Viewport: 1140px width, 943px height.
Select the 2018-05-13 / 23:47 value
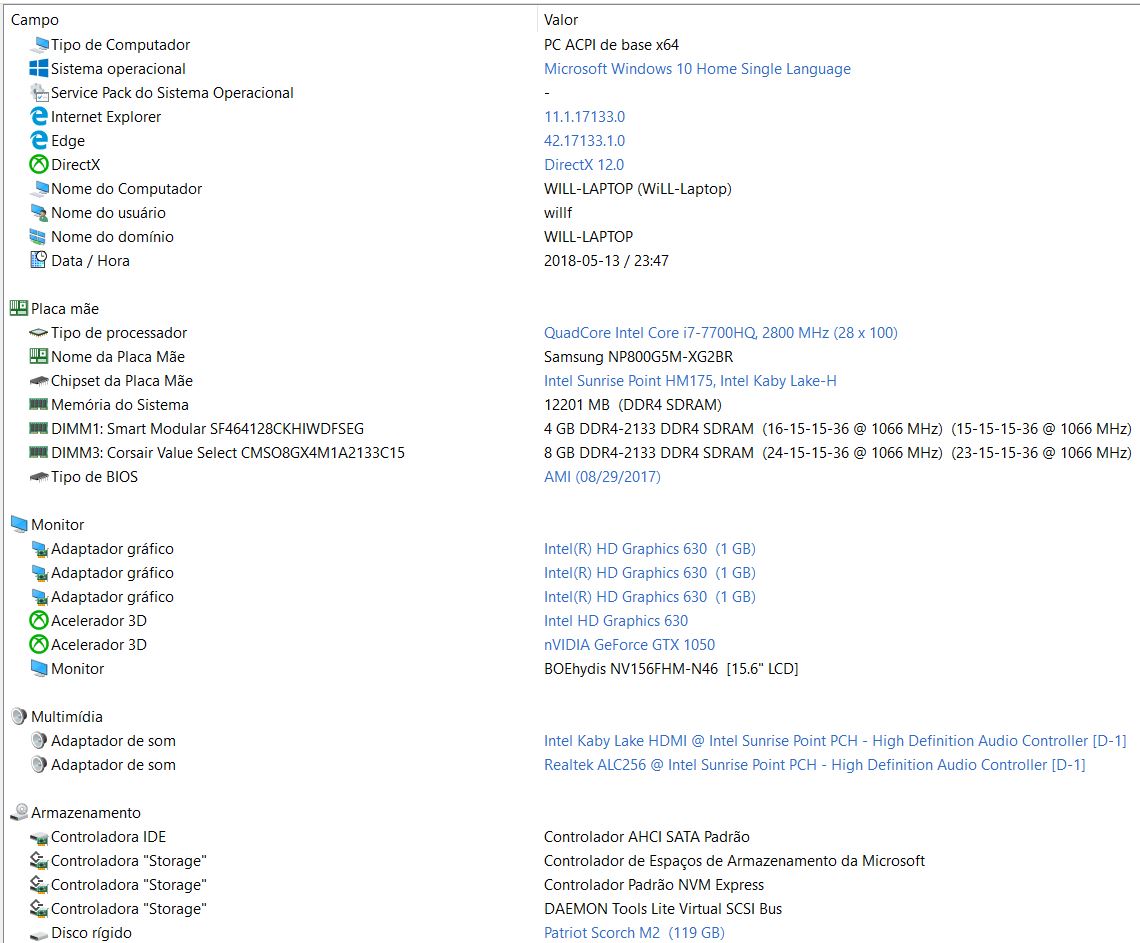tap(606, 260)
